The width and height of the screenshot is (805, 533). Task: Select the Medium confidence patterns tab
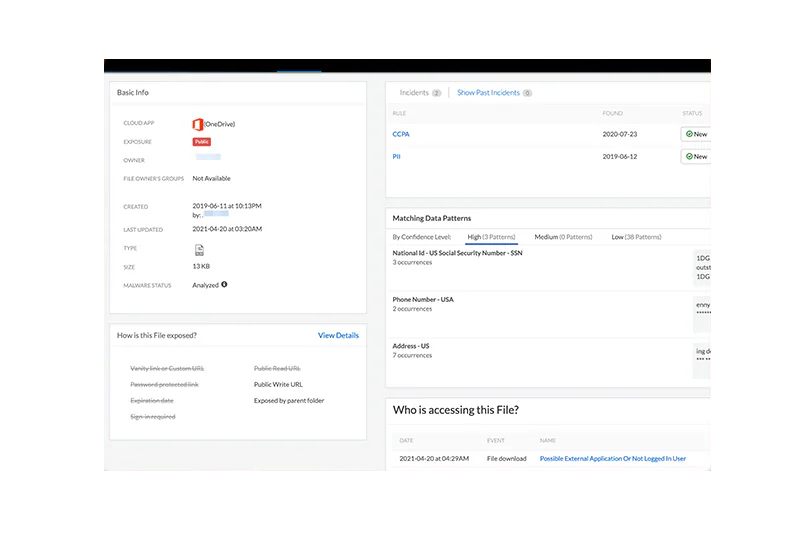click(563, 237)
